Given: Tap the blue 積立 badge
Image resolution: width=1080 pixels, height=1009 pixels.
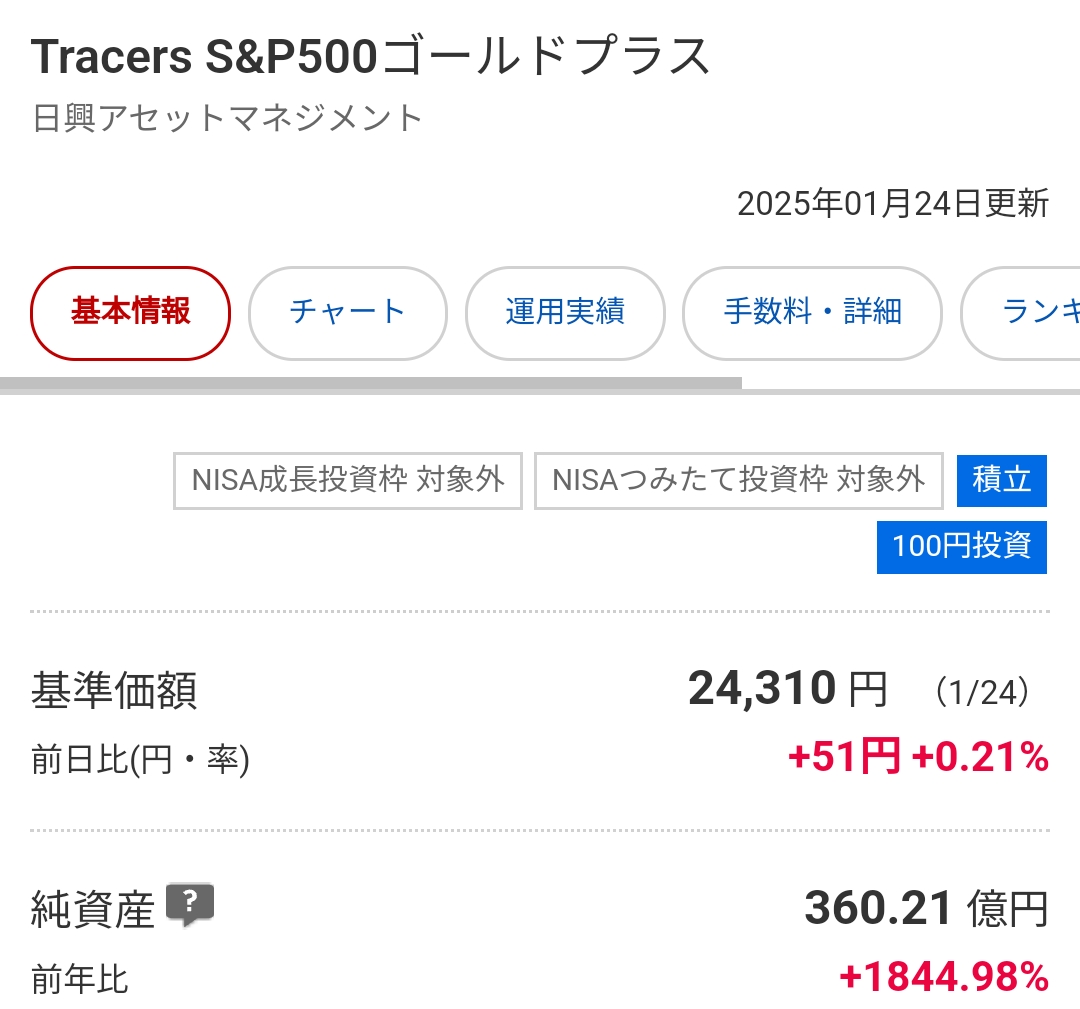Looking at the screenshot, I should (1001, 481).
